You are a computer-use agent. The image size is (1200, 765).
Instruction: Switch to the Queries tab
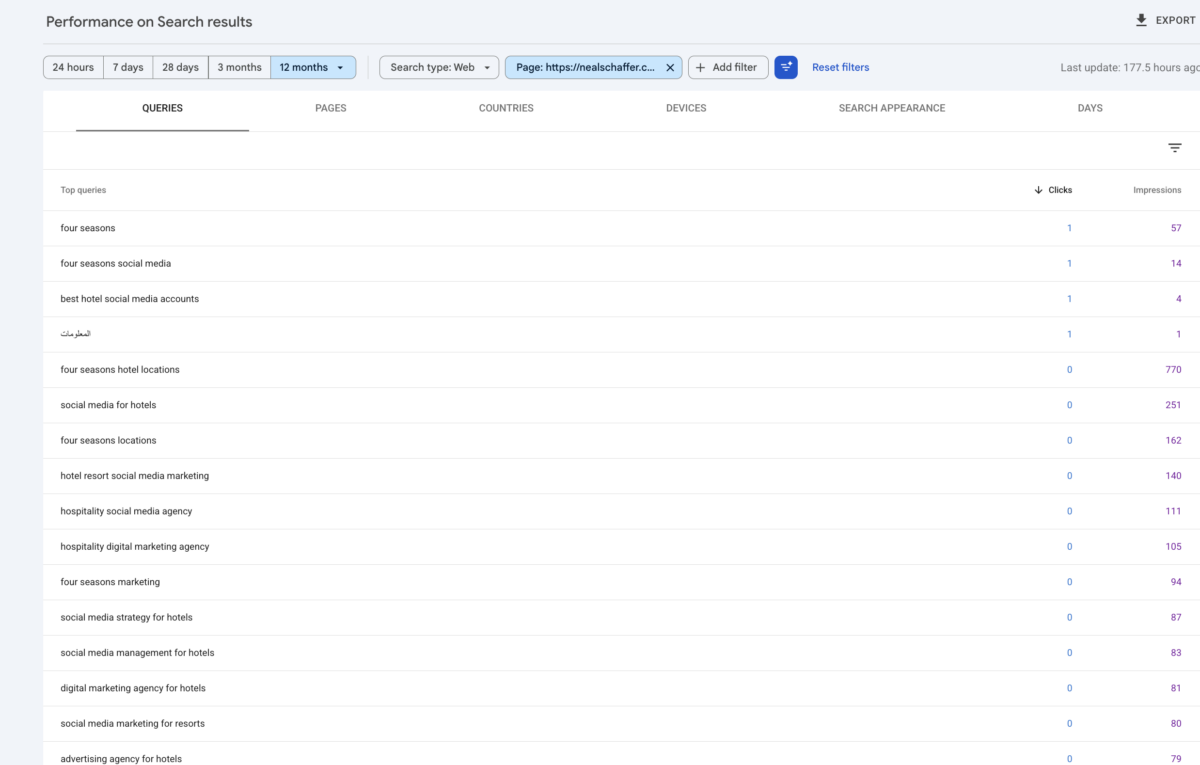(x=162, y=109)
